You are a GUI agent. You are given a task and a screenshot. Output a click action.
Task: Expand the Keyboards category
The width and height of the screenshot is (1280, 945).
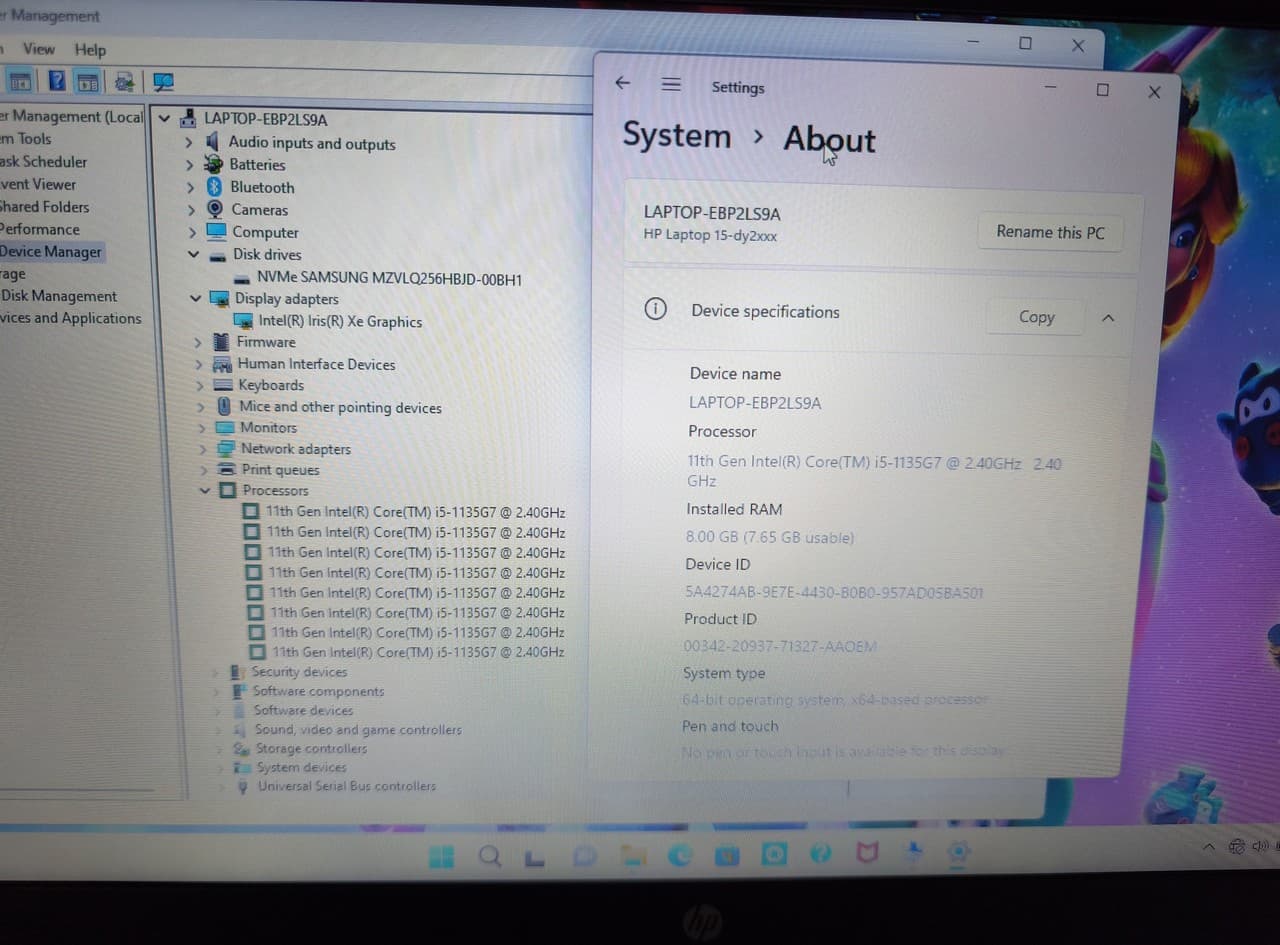click(x=200, y=385)
